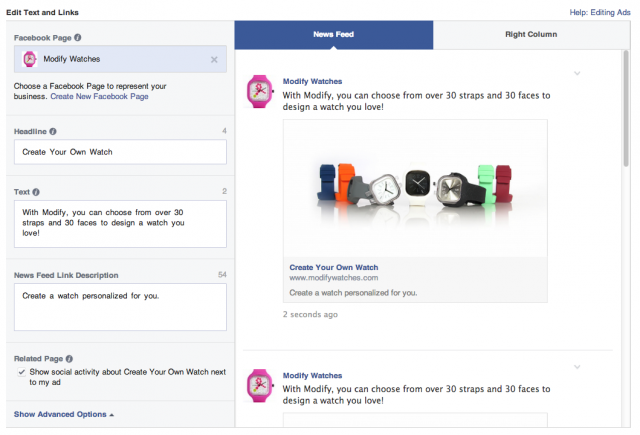Screen dimensions: 640x435
Task: Click the info icon next to Related Page
Action: click(x=69, y=358)
